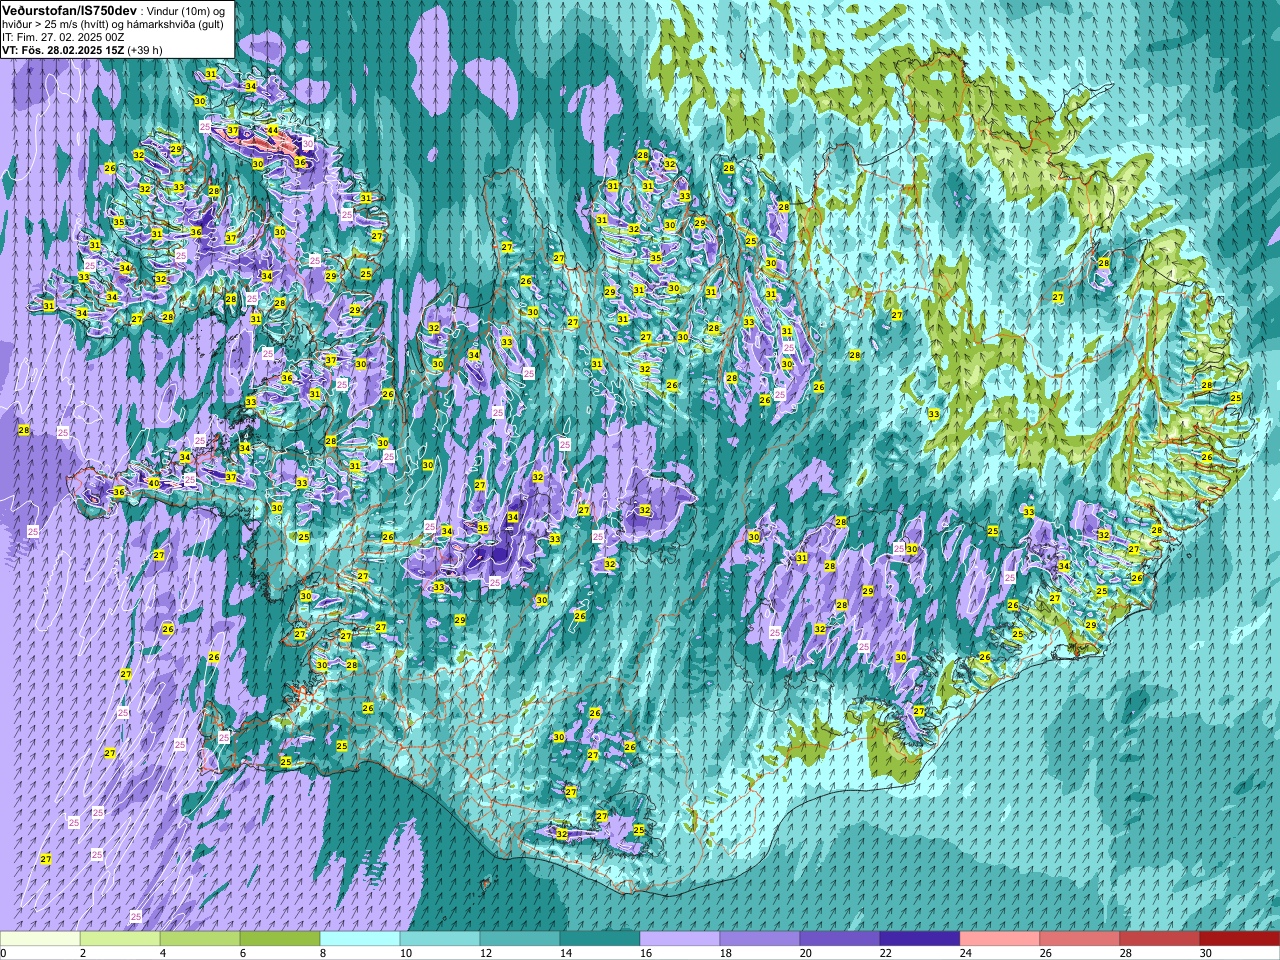Screen dimensions: 1280x960
Task: Select the 20–22 m/s dark violet legend swatch
Action: click(x=840, y=939)
